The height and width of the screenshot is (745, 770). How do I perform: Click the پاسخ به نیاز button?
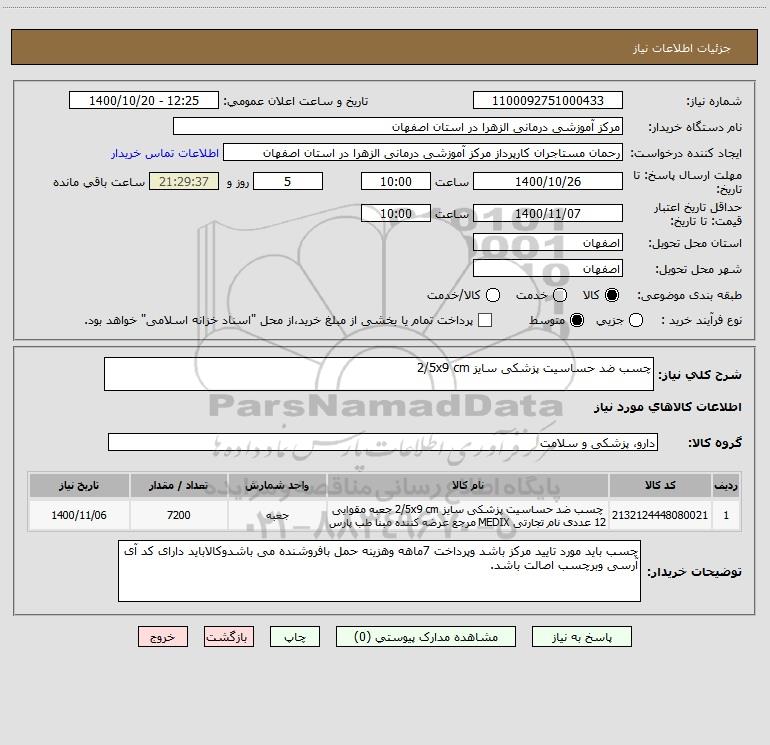581,637
